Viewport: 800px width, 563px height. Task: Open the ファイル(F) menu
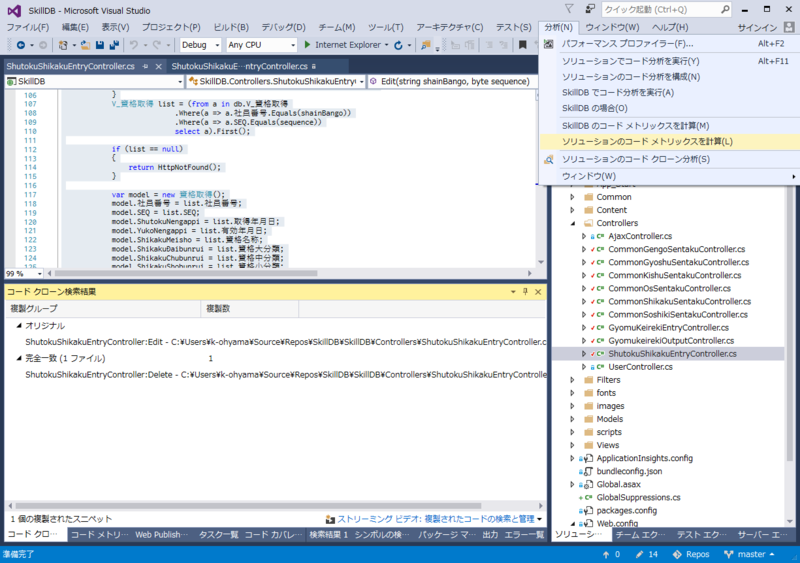point(28,27)
